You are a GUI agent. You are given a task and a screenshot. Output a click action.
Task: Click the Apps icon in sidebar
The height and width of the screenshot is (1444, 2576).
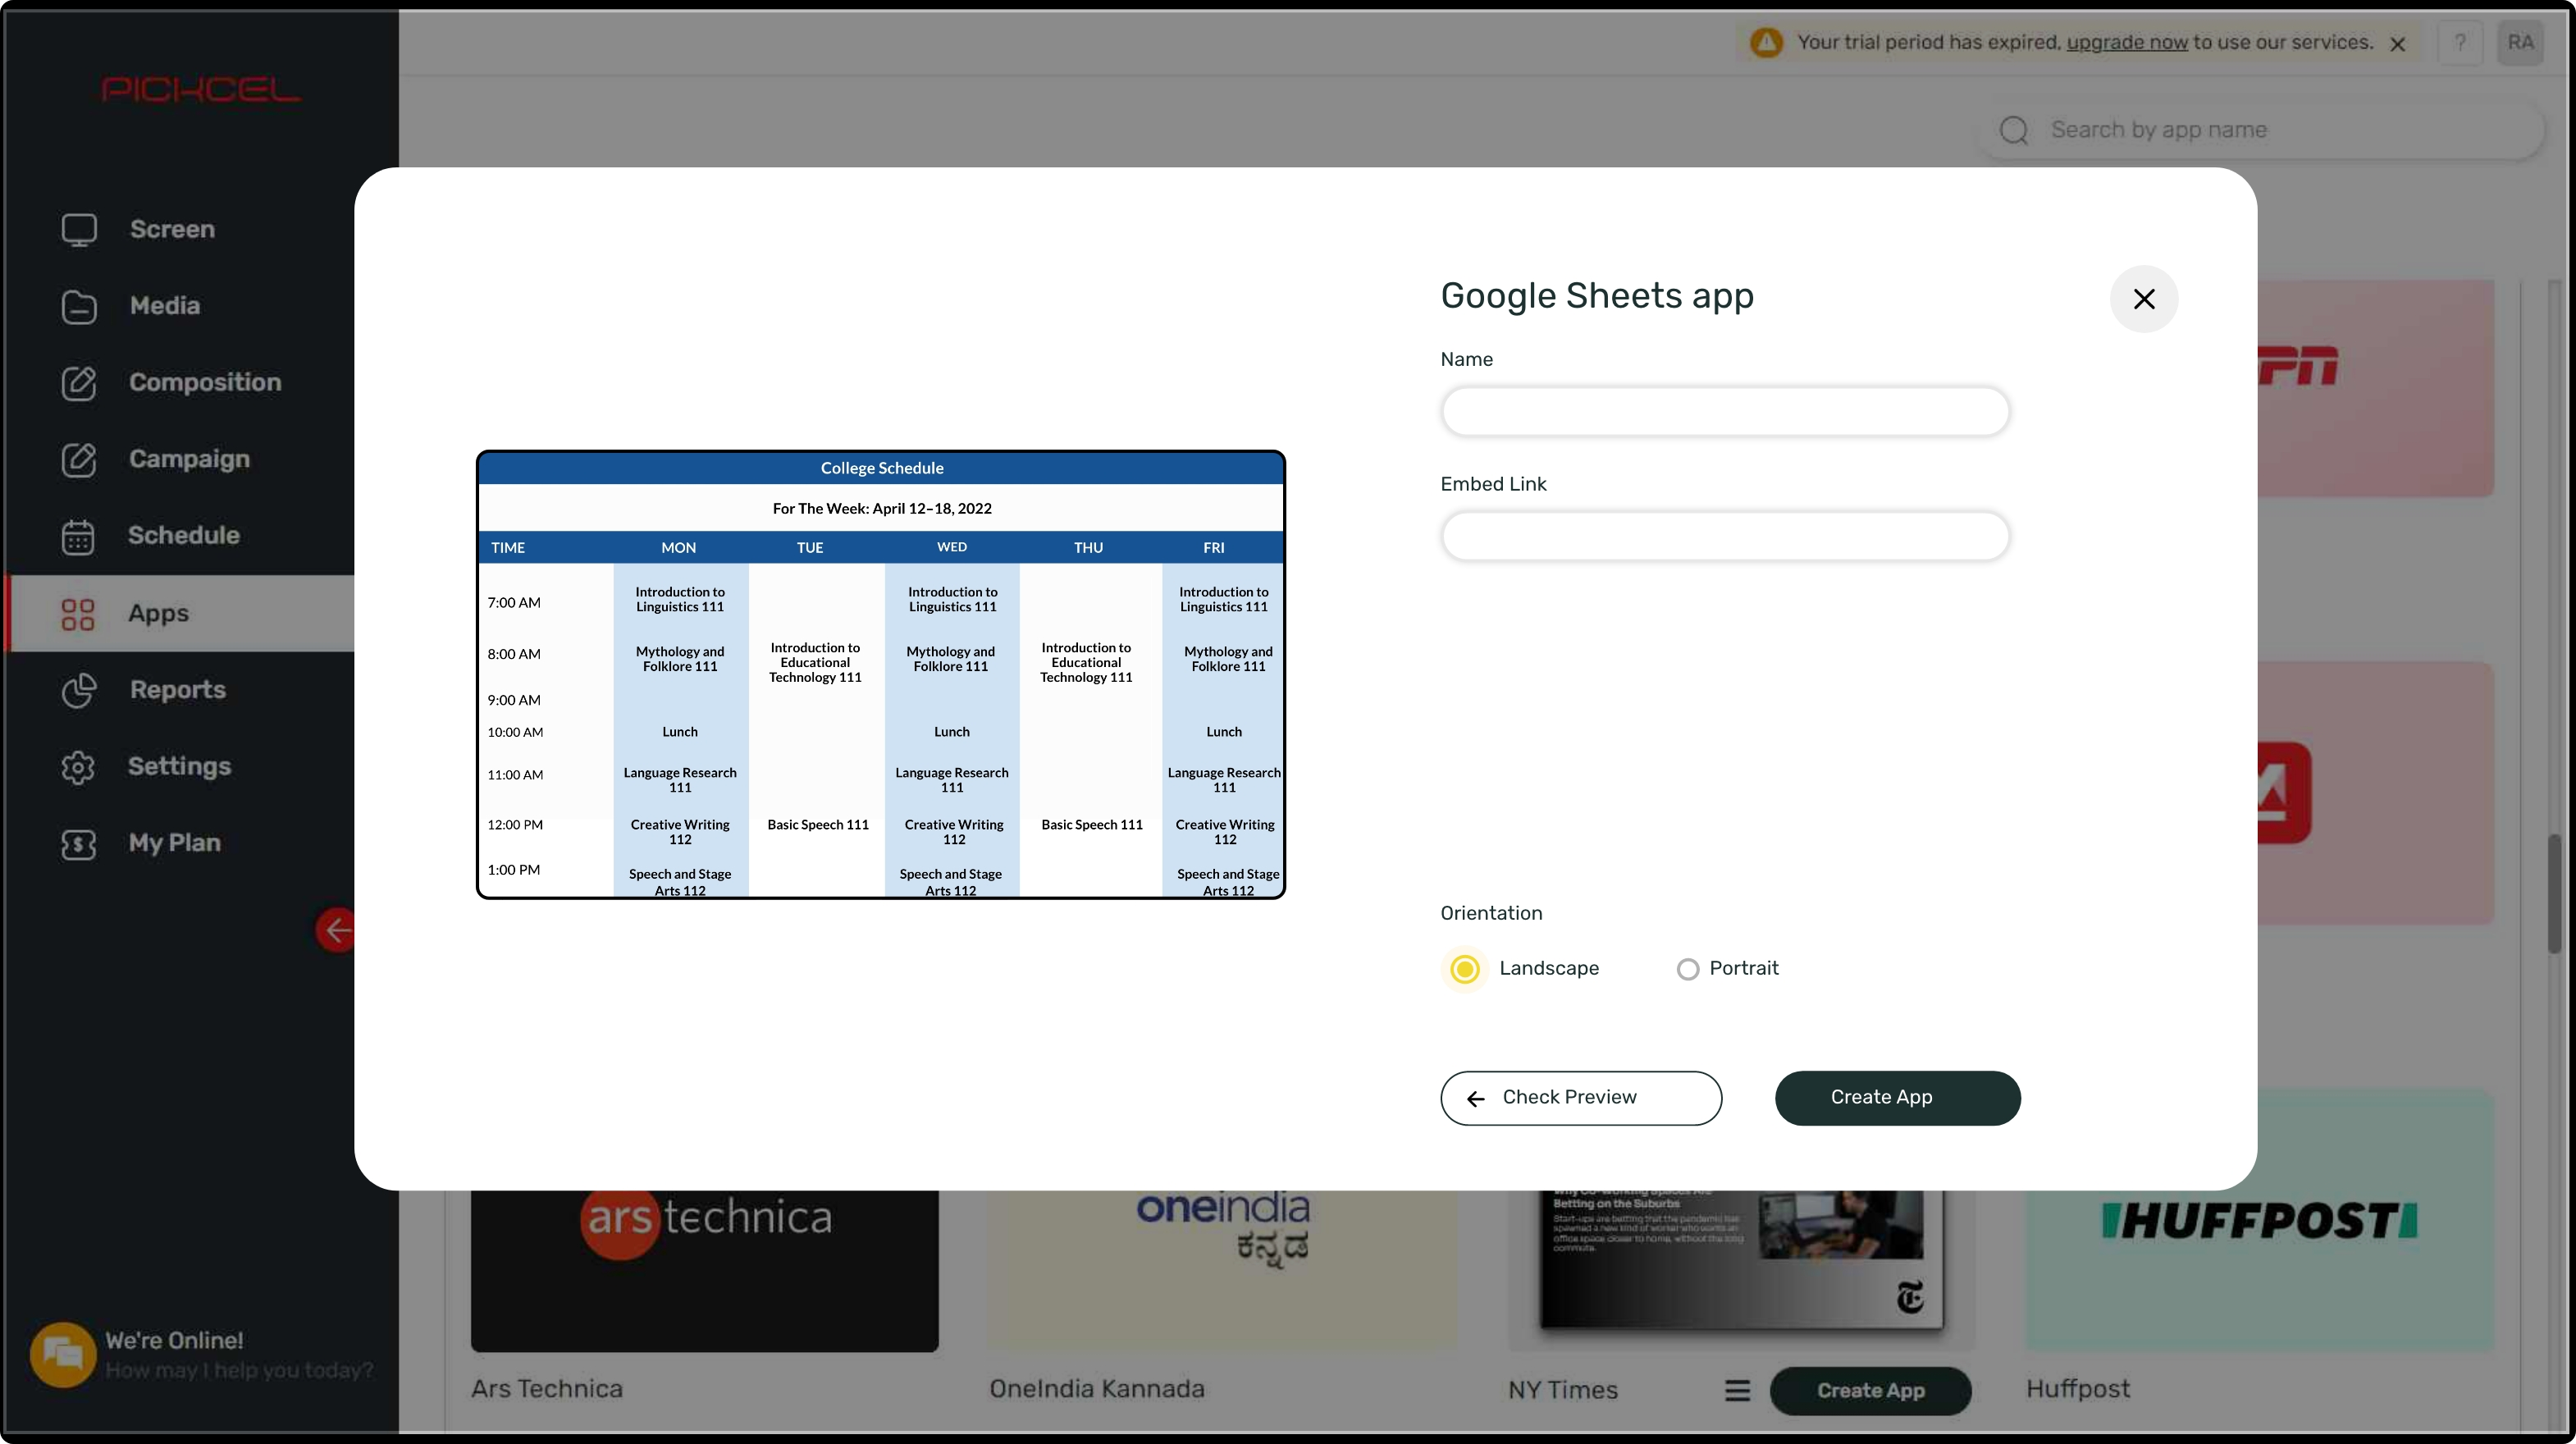click(x=76, y=614)
